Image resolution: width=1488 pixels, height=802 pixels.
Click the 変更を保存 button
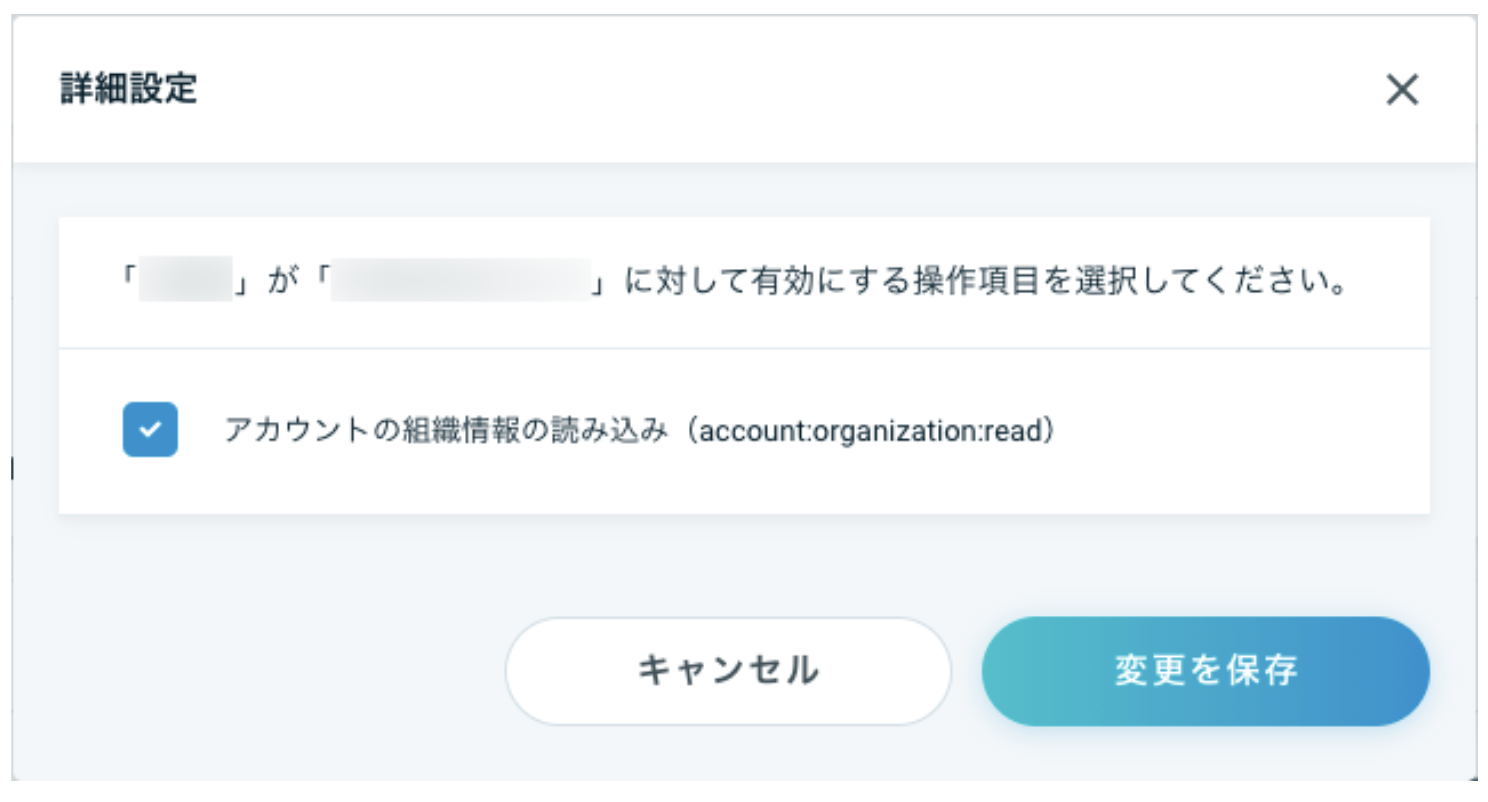pyautogui.click(x=1205, y=670)
